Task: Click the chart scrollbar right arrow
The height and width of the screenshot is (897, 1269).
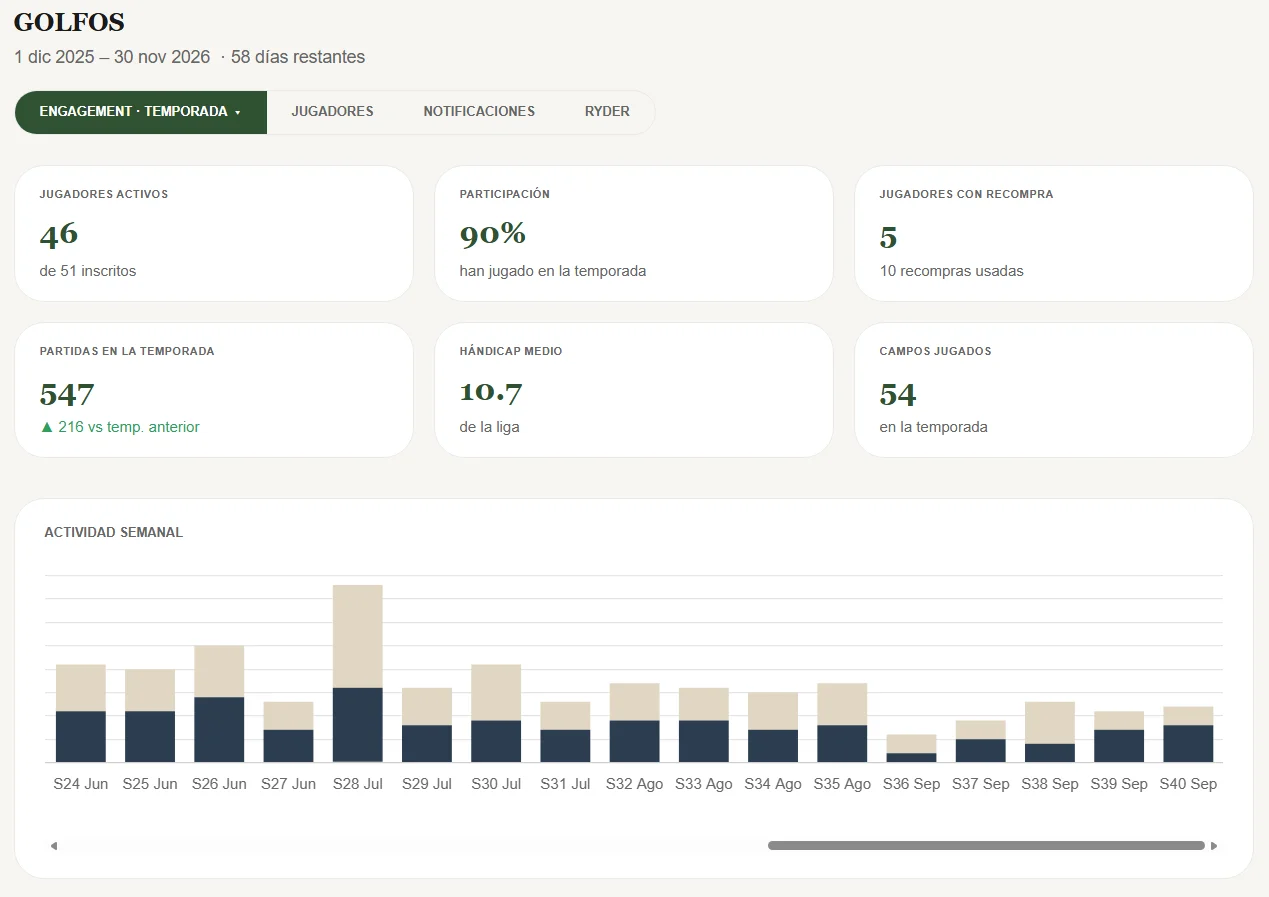Action: [1214, 846]
